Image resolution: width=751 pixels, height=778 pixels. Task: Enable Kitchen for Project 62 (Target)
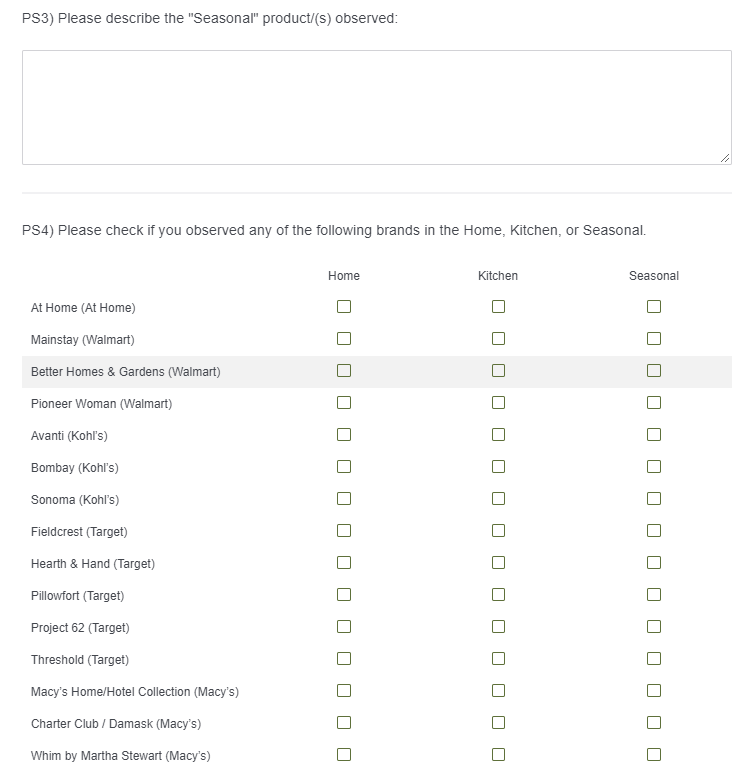tap(498, 627)
